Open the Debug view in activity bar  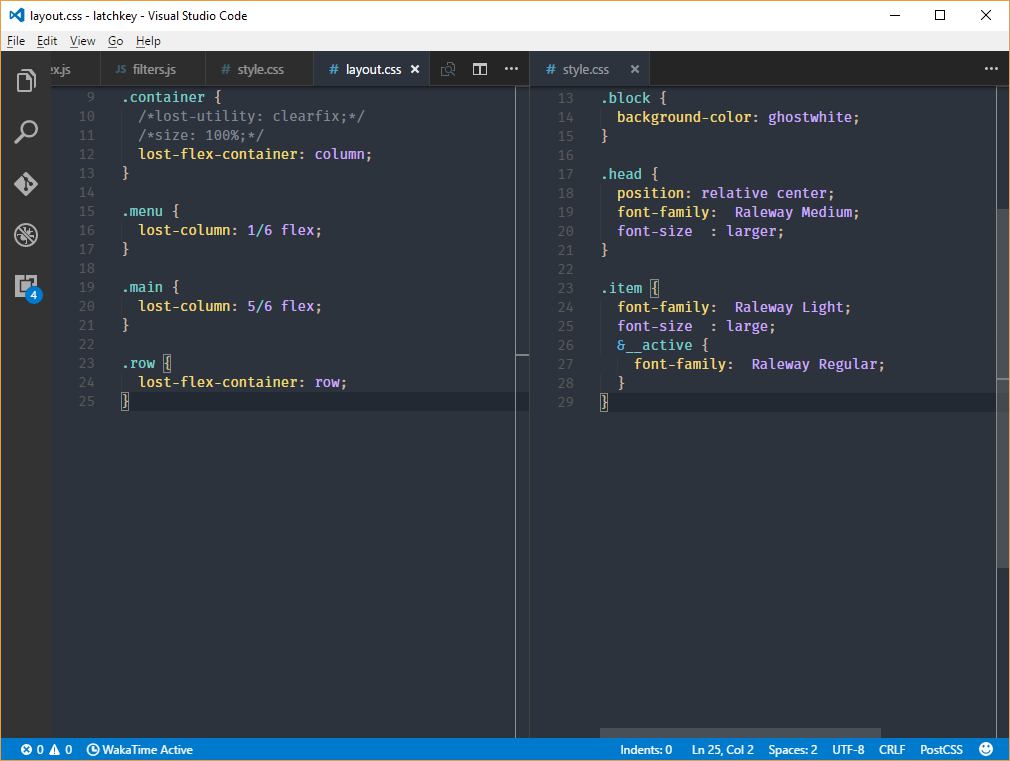click(26, 236)
